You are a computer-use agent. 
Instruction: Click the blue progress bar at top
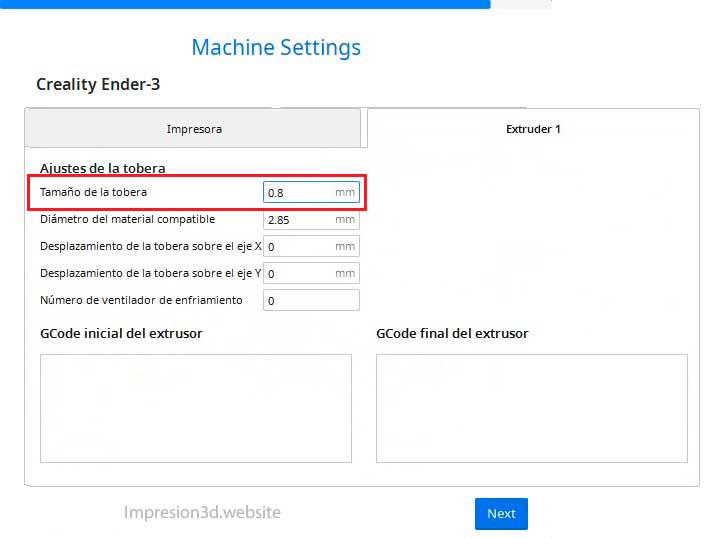[x=245, y=4]
